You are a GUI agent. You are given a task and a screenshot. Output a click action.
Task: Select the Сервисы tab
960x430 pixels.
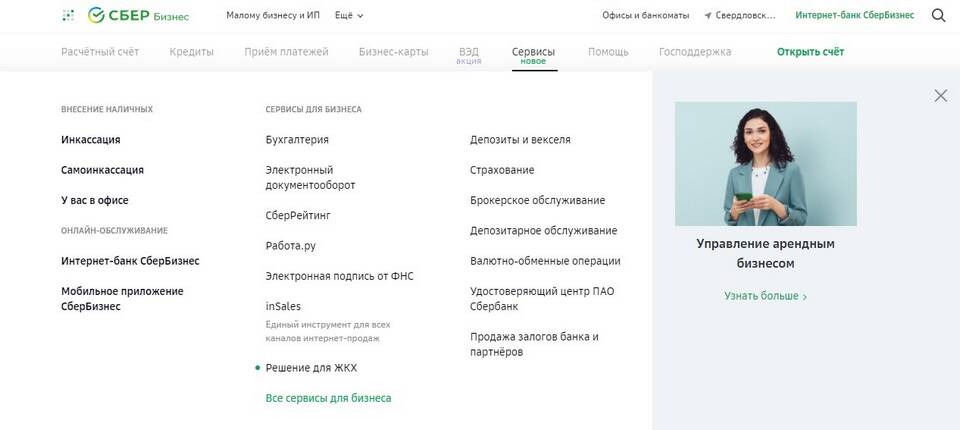(533, 52)
